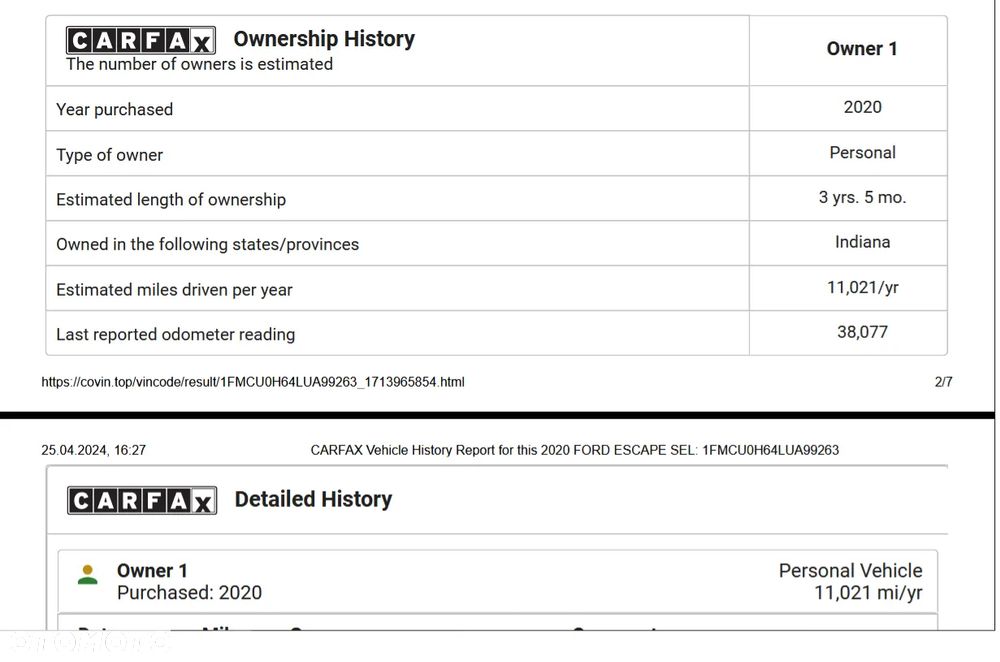Click the green and yellow owner person icon
The image size is (1000, 662).
click(88, 575)
